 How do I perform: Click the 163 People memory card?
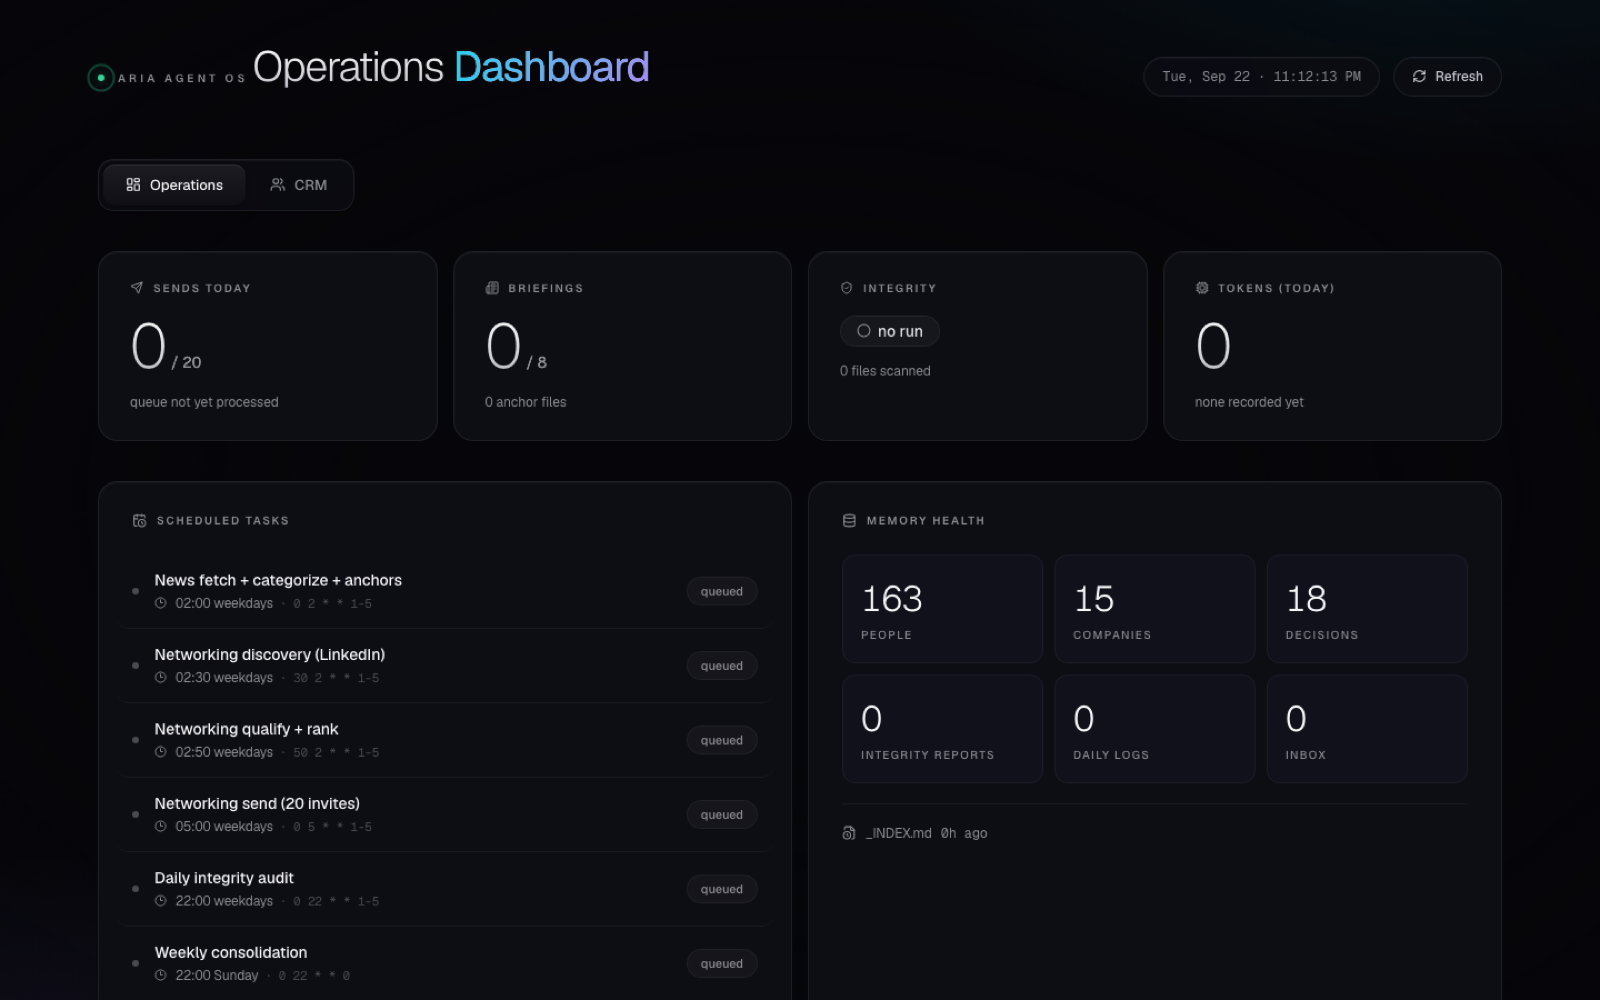point(942,609)
